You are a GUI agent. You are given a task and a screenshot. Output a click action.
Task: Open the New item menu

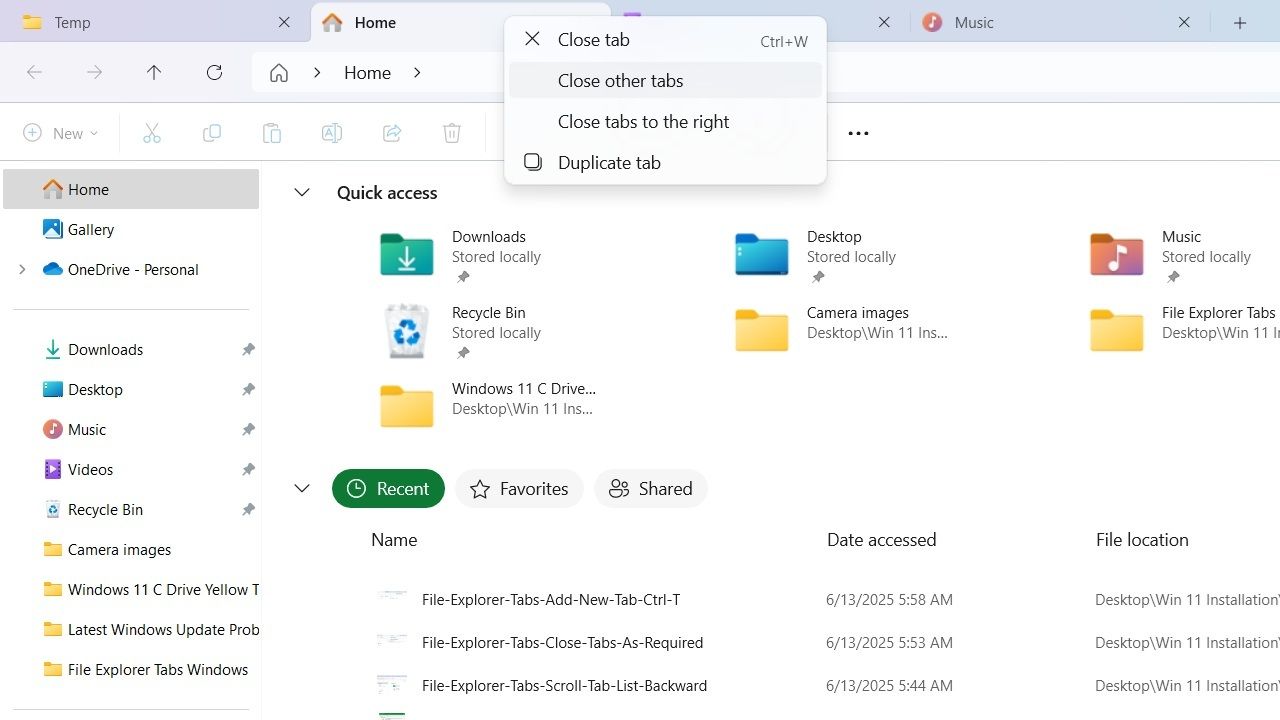60,132
